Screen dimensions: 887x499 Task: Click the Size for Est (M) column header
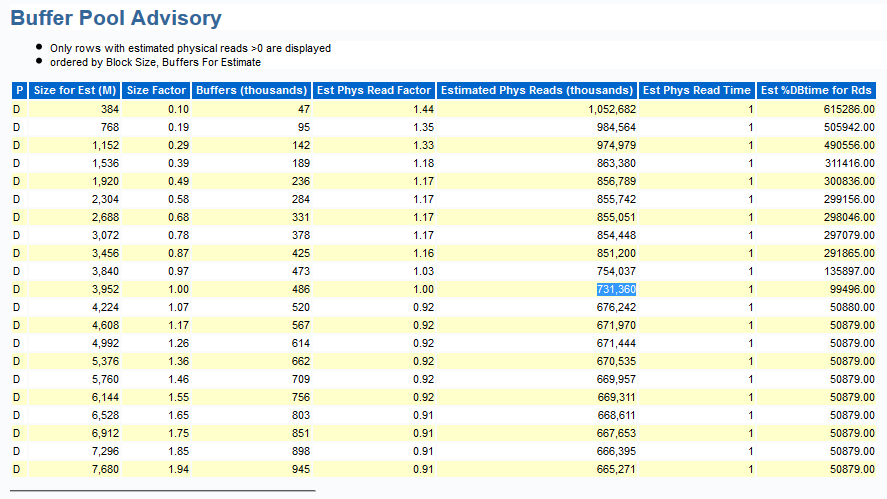[76, 90]
